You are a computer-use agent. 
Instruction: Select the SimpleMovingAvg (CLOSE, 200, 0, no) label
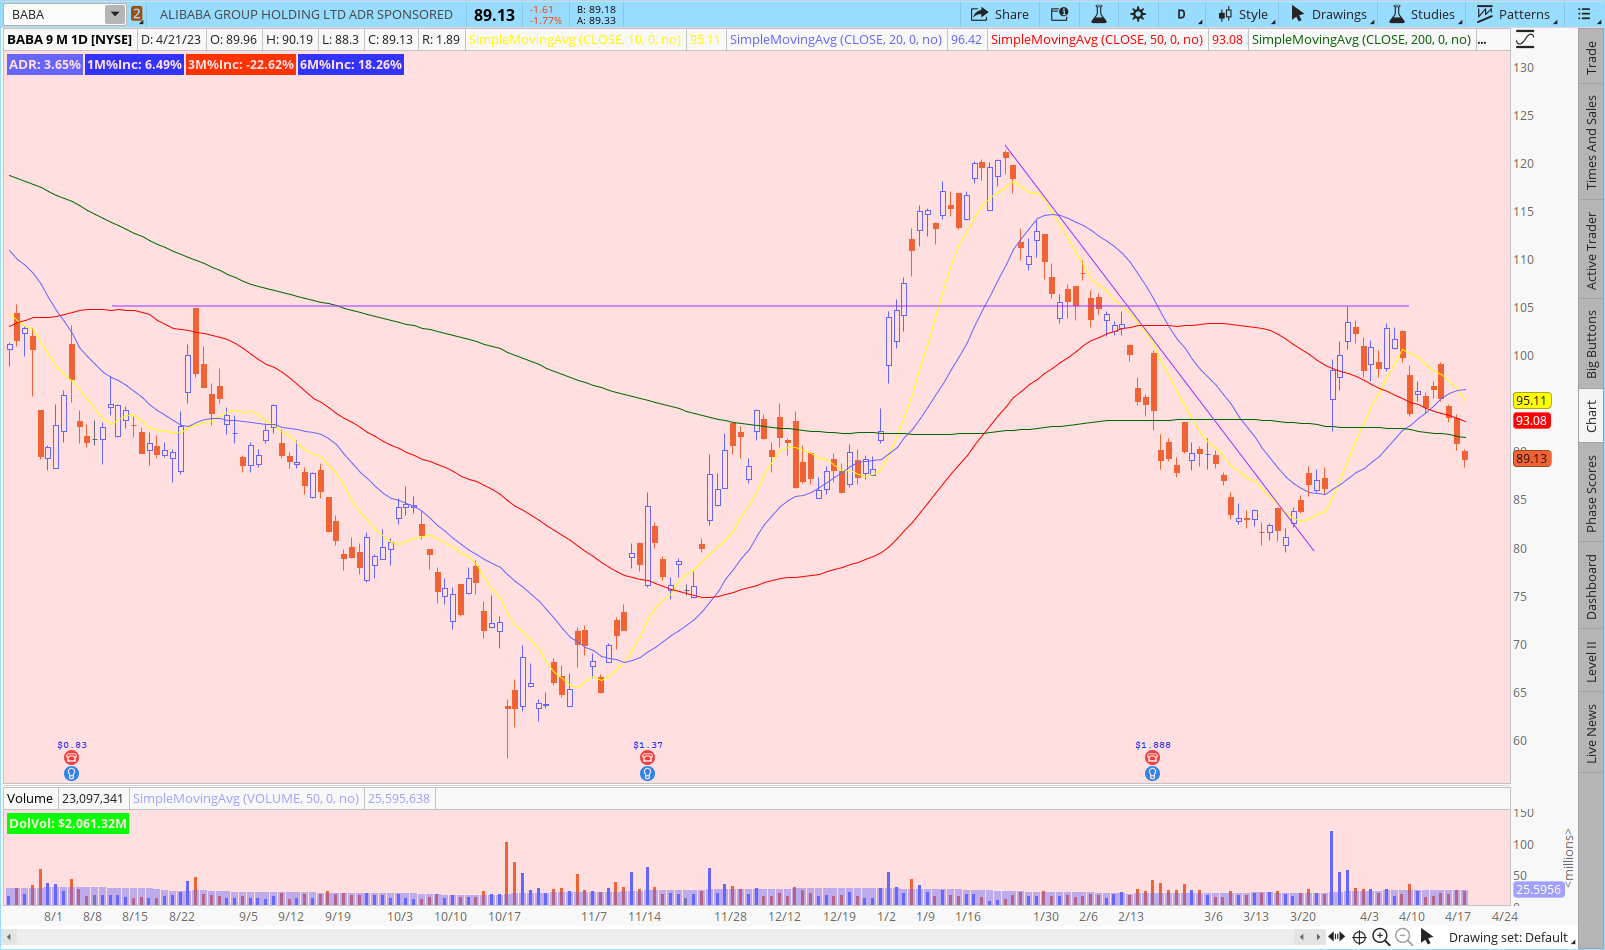(1362, 40)
